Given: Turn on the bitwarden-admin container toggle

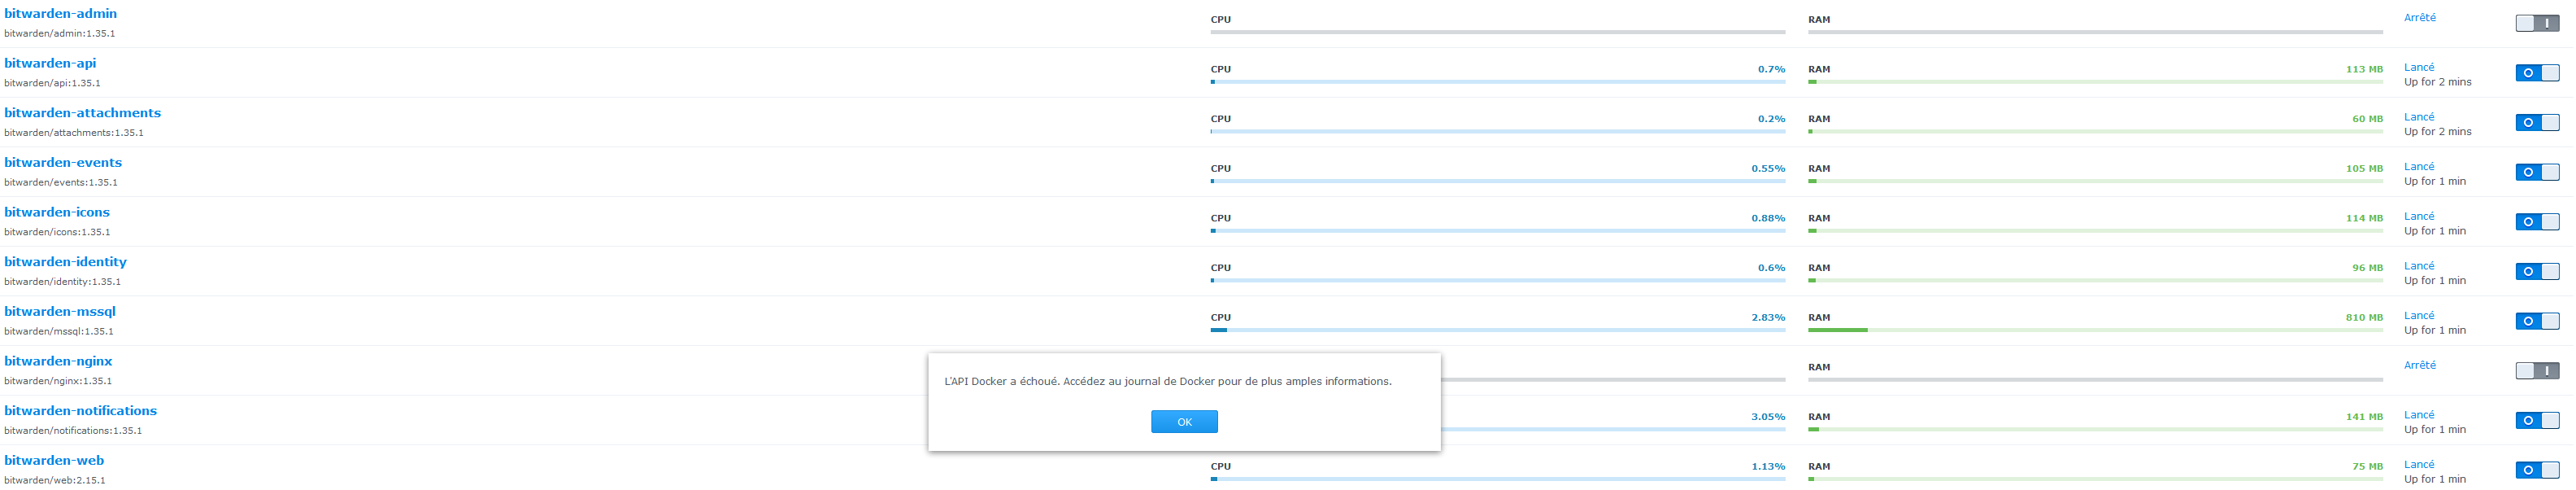Looking at the screenshot, I should pos(2537,23).
